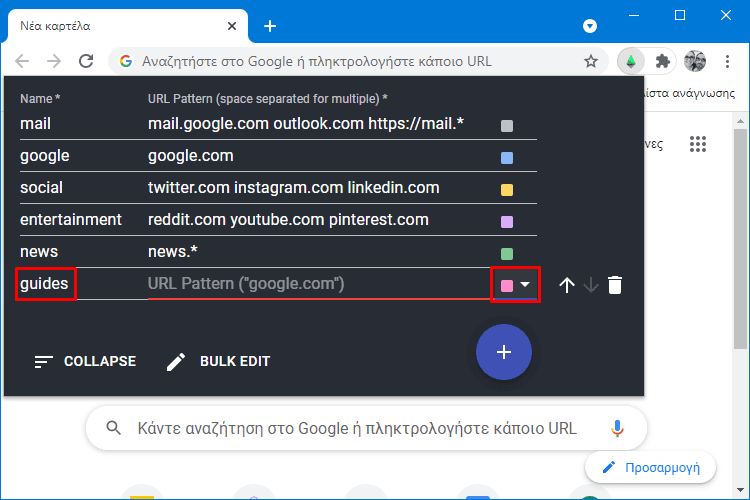Select the blue swatch for google

pos(507,158)
